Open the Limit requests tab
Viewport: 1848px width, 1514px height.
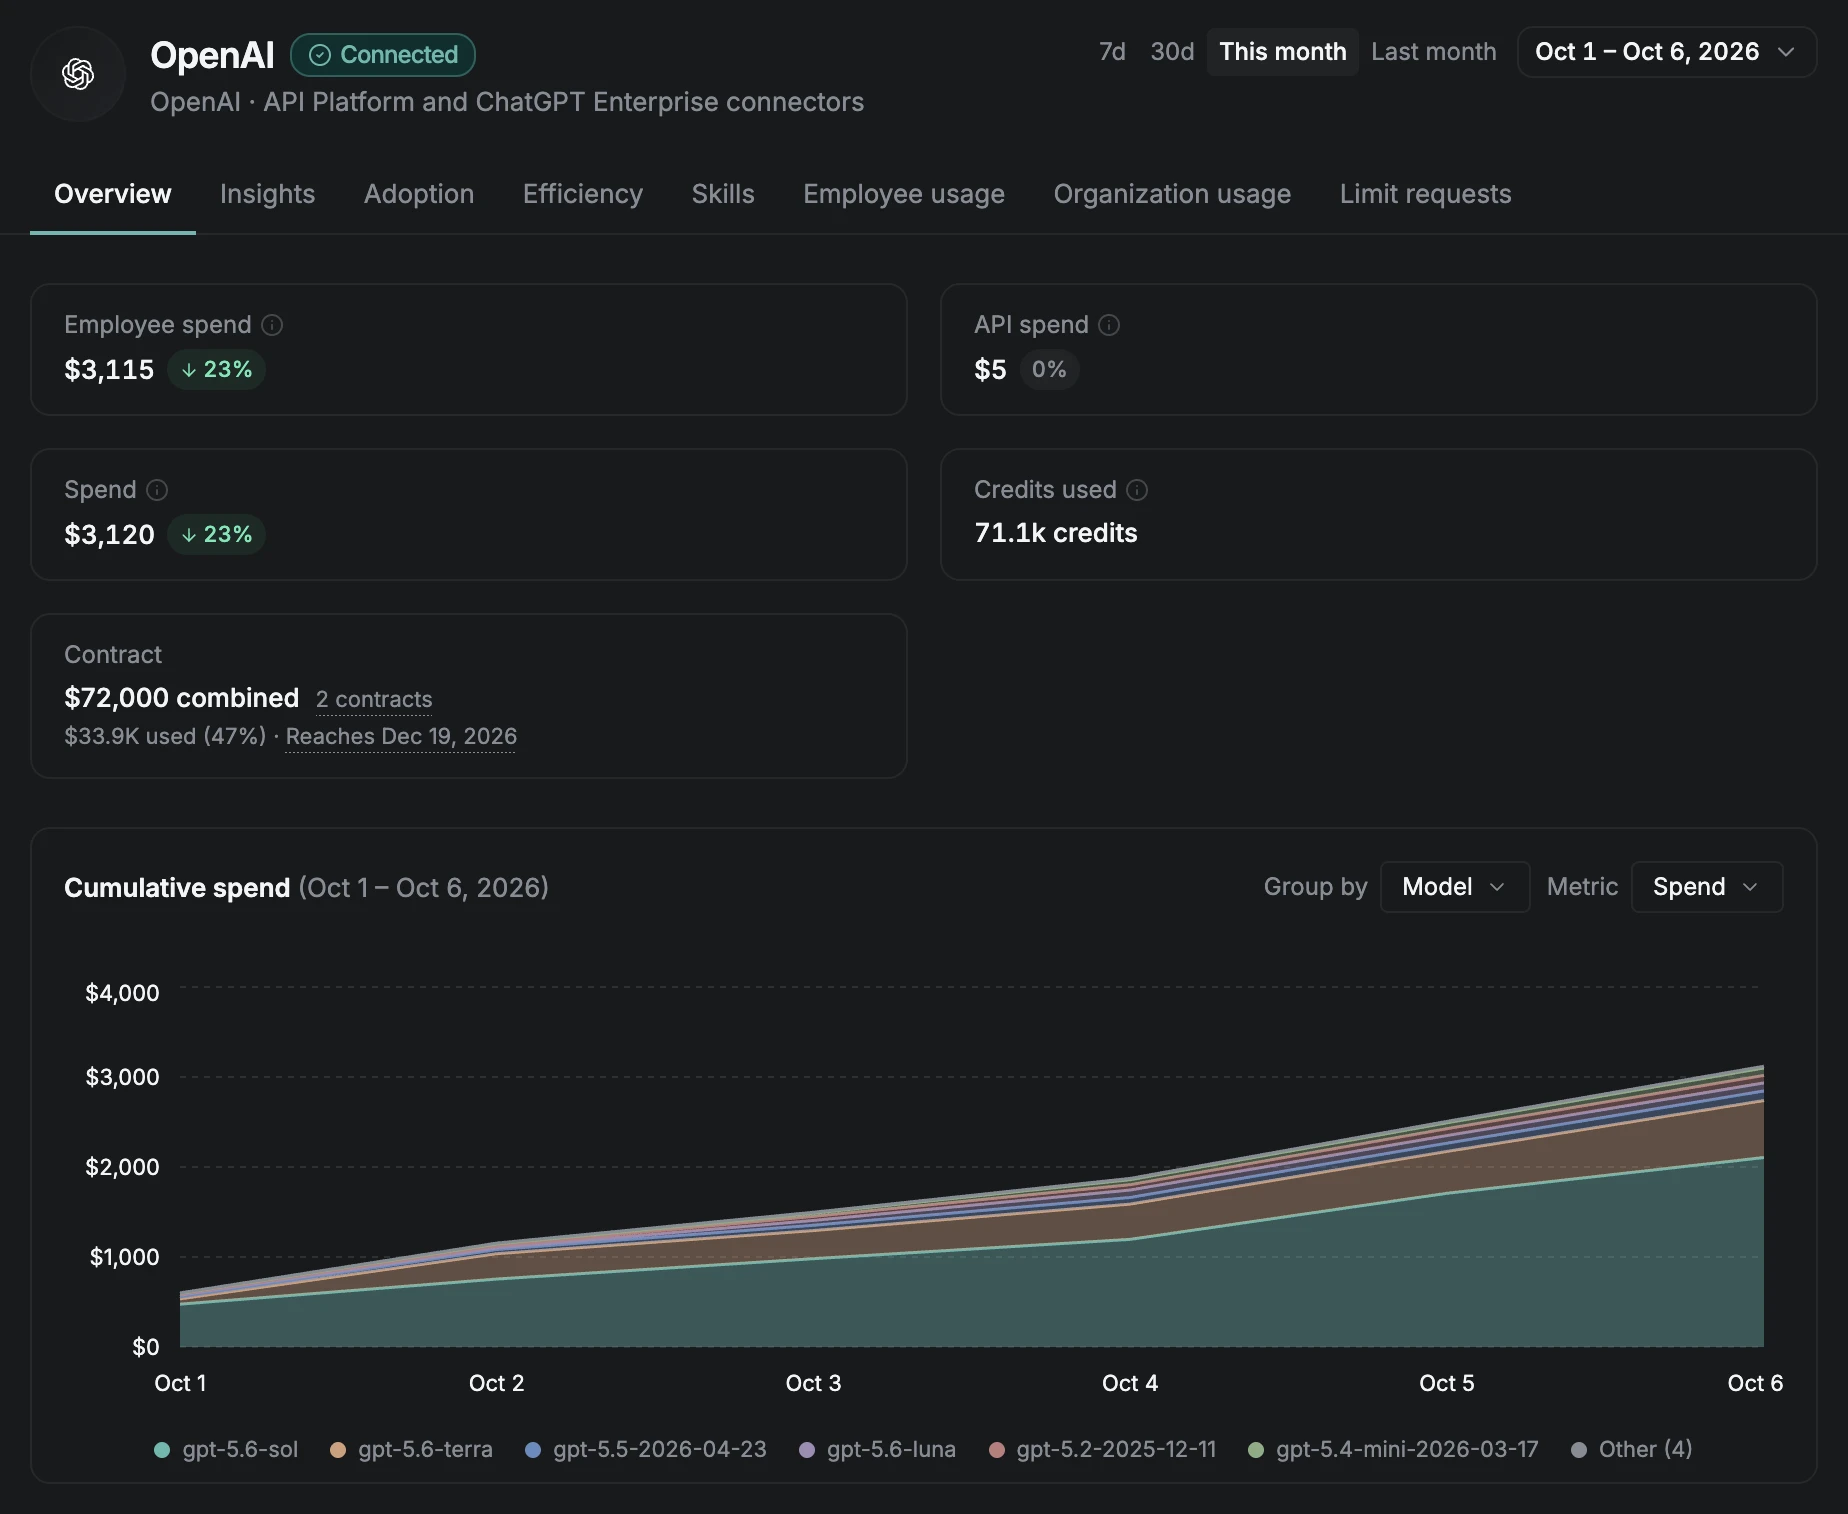pos(1425,194)
